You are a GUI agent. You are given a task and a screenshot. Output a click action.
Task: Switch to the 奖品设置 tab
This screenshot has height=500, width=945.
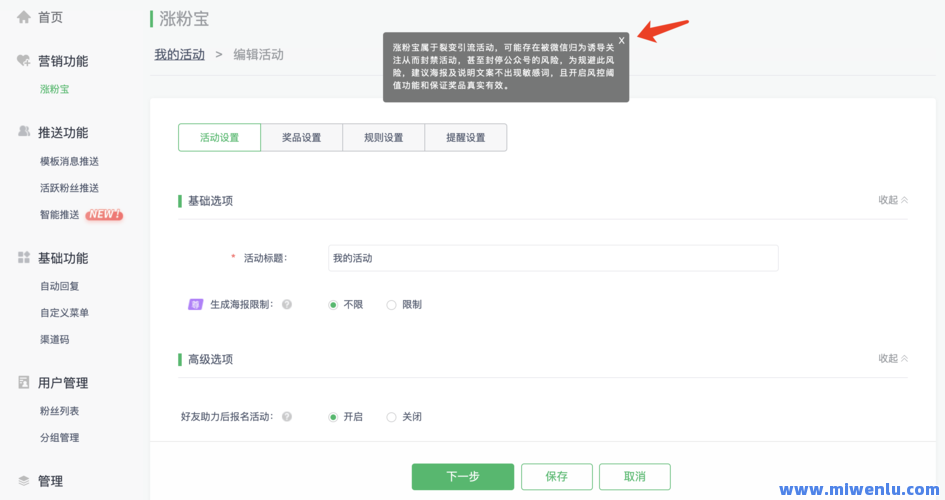click(x=301, y=137)
